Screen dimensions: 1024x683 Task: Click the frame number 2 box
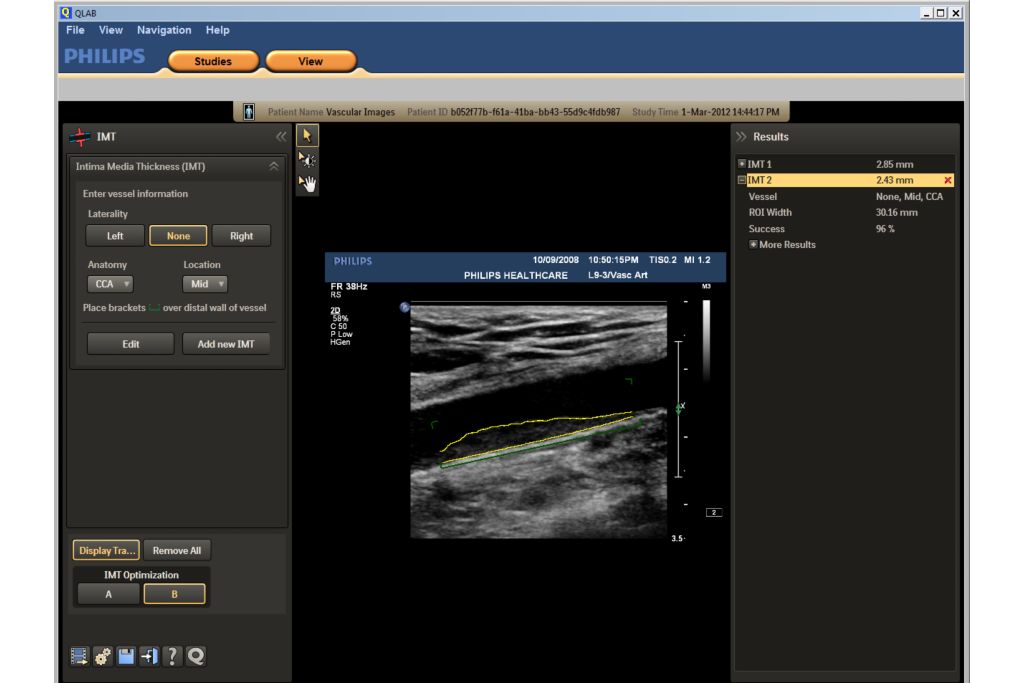[714, 513]
